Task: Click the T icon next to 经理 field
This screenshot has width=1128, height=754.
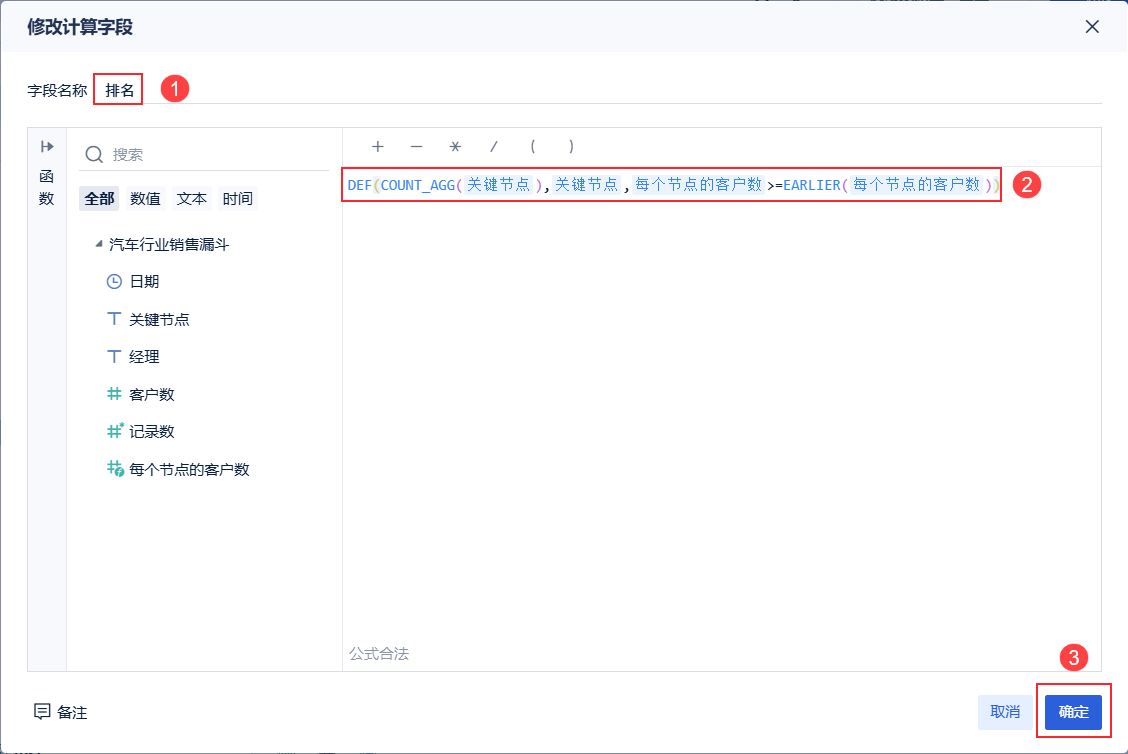Action: pyautogui.click(x=113, y=355)
